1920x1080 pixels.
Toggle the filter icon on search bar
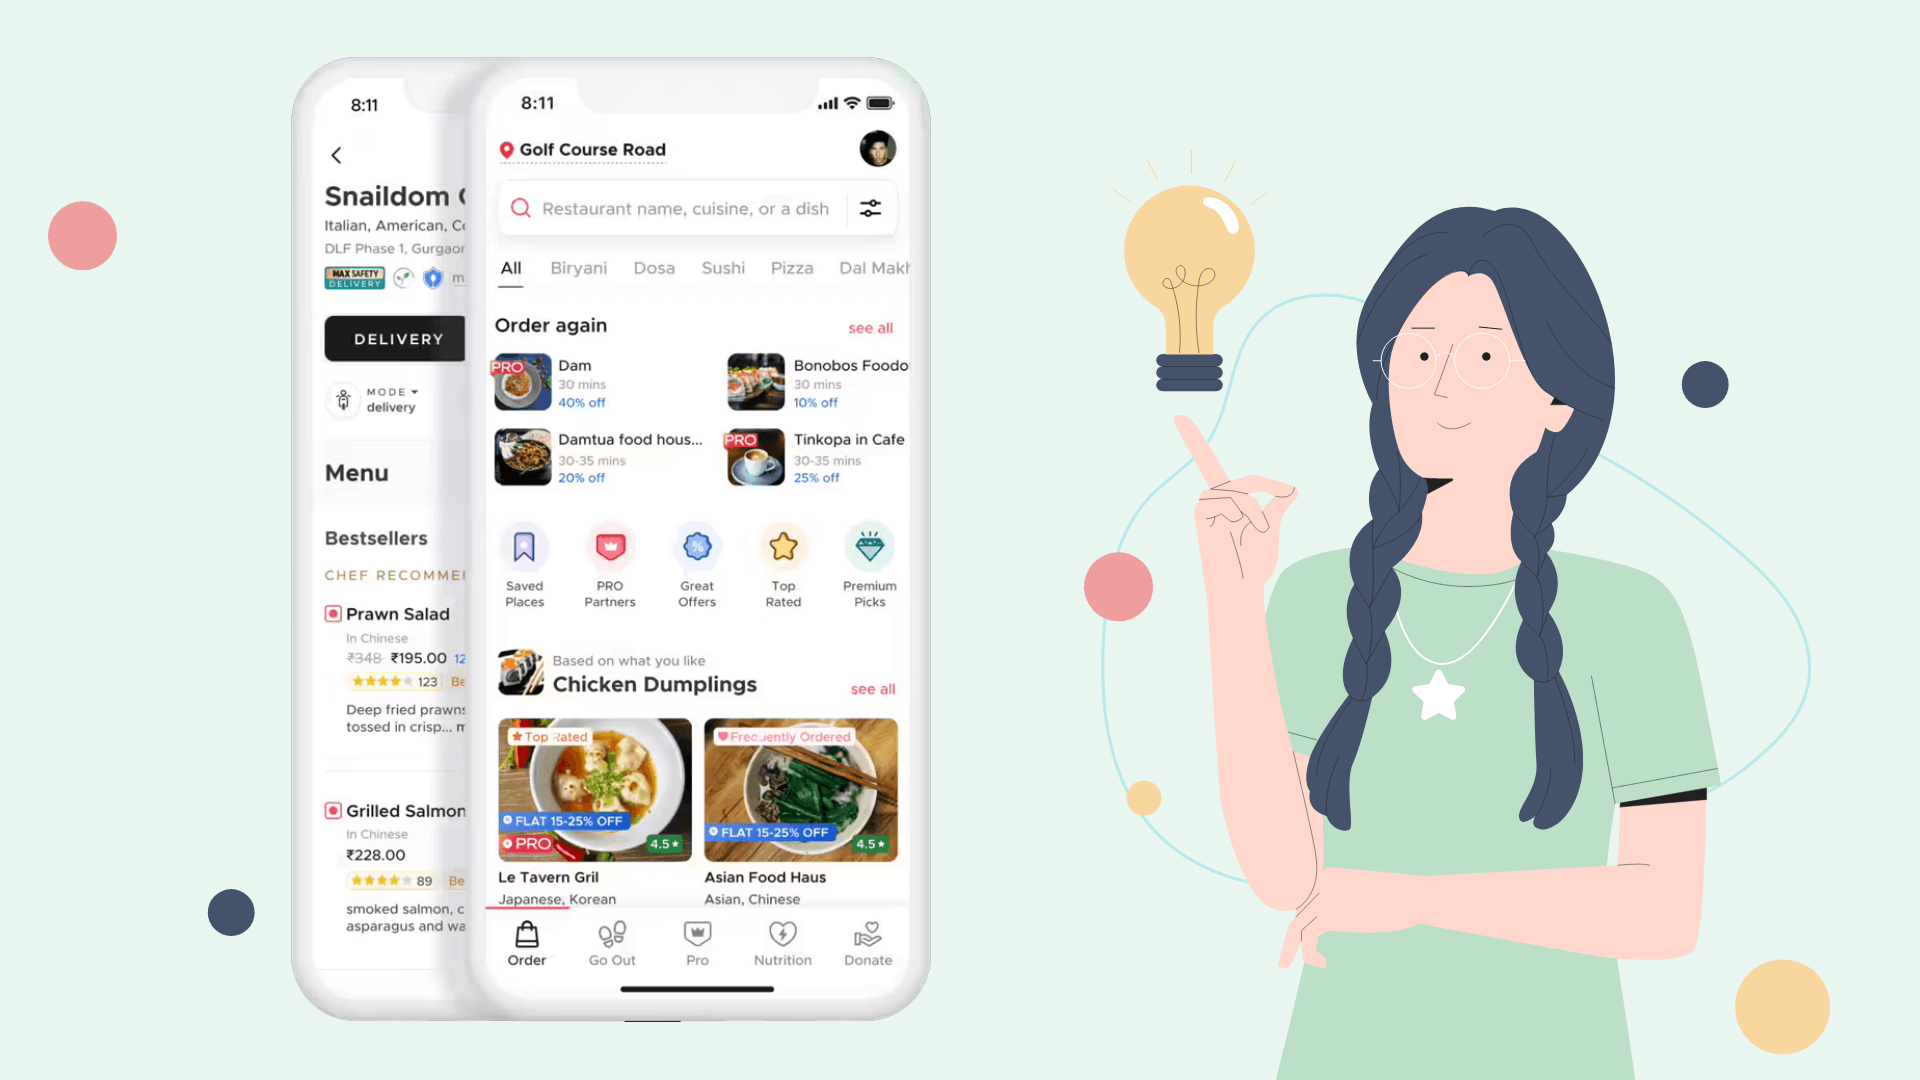(x=870, y=208)
